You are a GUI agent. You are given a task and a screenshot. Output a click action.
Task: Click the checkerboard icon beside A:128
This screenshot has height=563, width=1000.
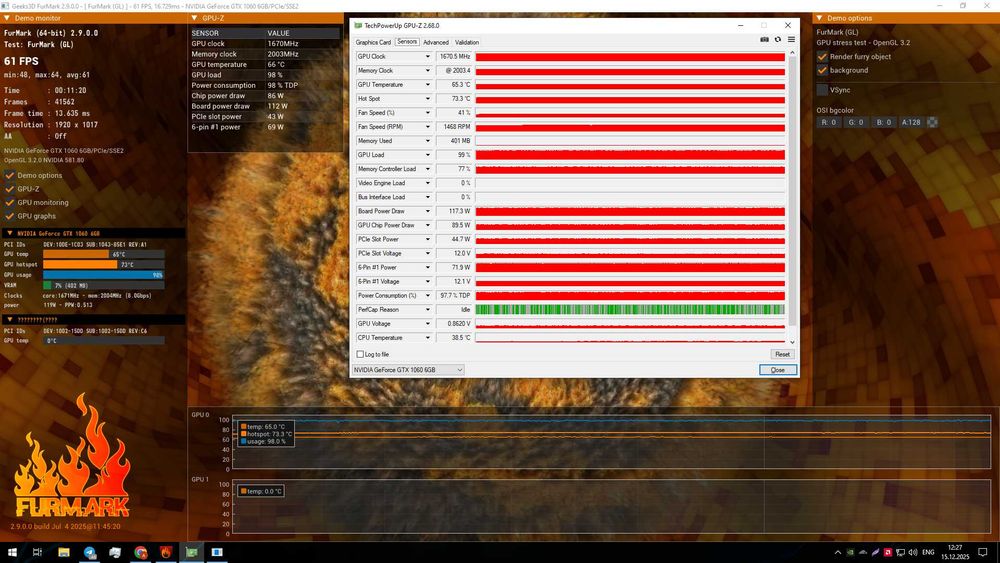click(x=932, y=122)
